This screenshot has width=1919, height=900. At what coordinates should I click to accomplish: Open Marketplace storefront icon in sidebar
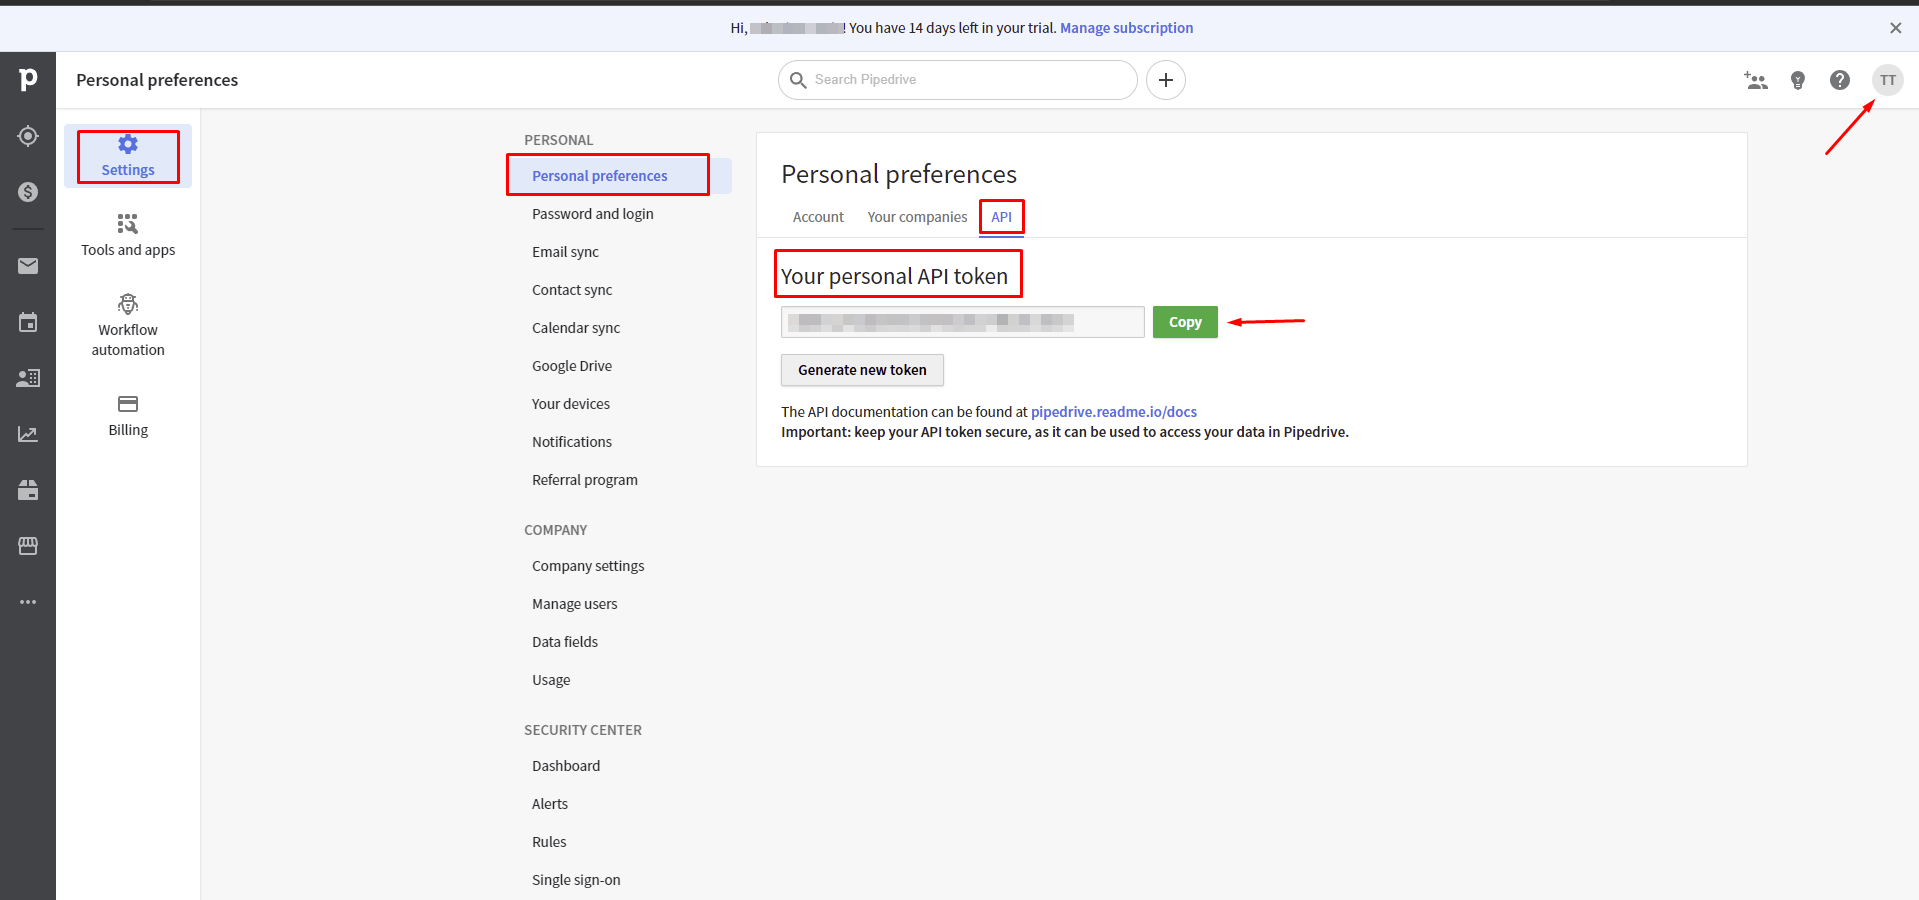[28, 546]
